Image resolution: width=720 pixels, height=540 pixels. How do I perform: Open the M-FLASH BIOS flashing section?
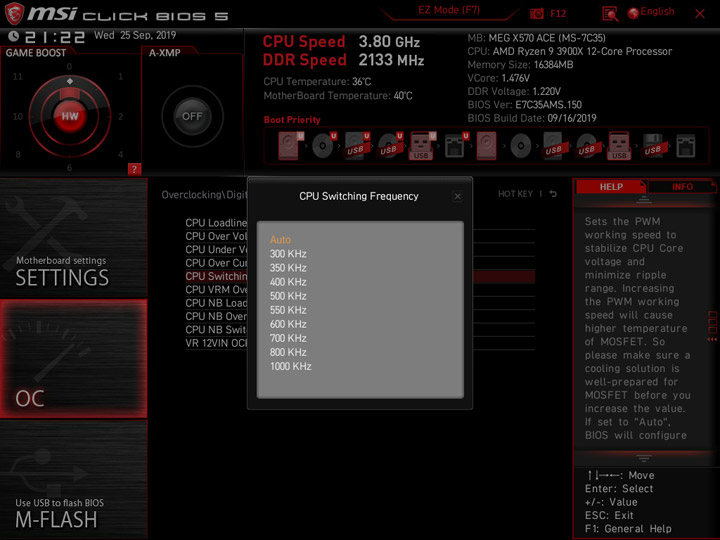point(73,479)
